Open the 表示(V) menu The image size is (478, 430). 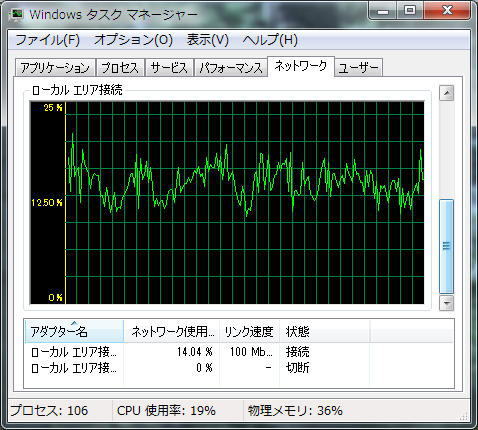(x=208, y=40)
